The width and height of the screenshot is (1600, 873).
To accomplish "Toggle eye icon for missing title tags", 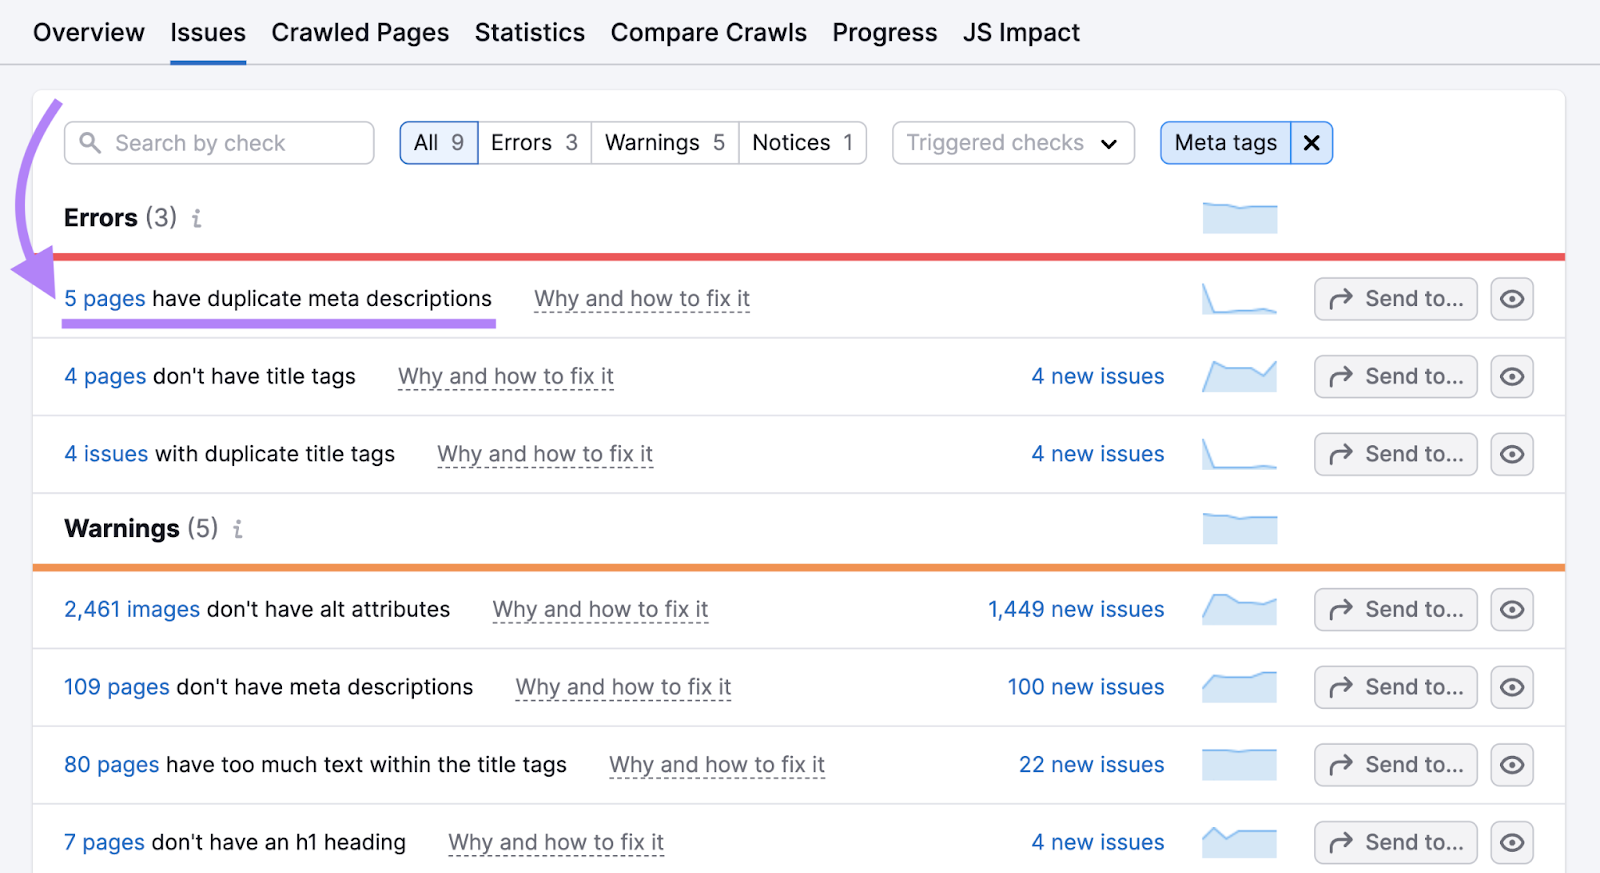I will 1511,377.
